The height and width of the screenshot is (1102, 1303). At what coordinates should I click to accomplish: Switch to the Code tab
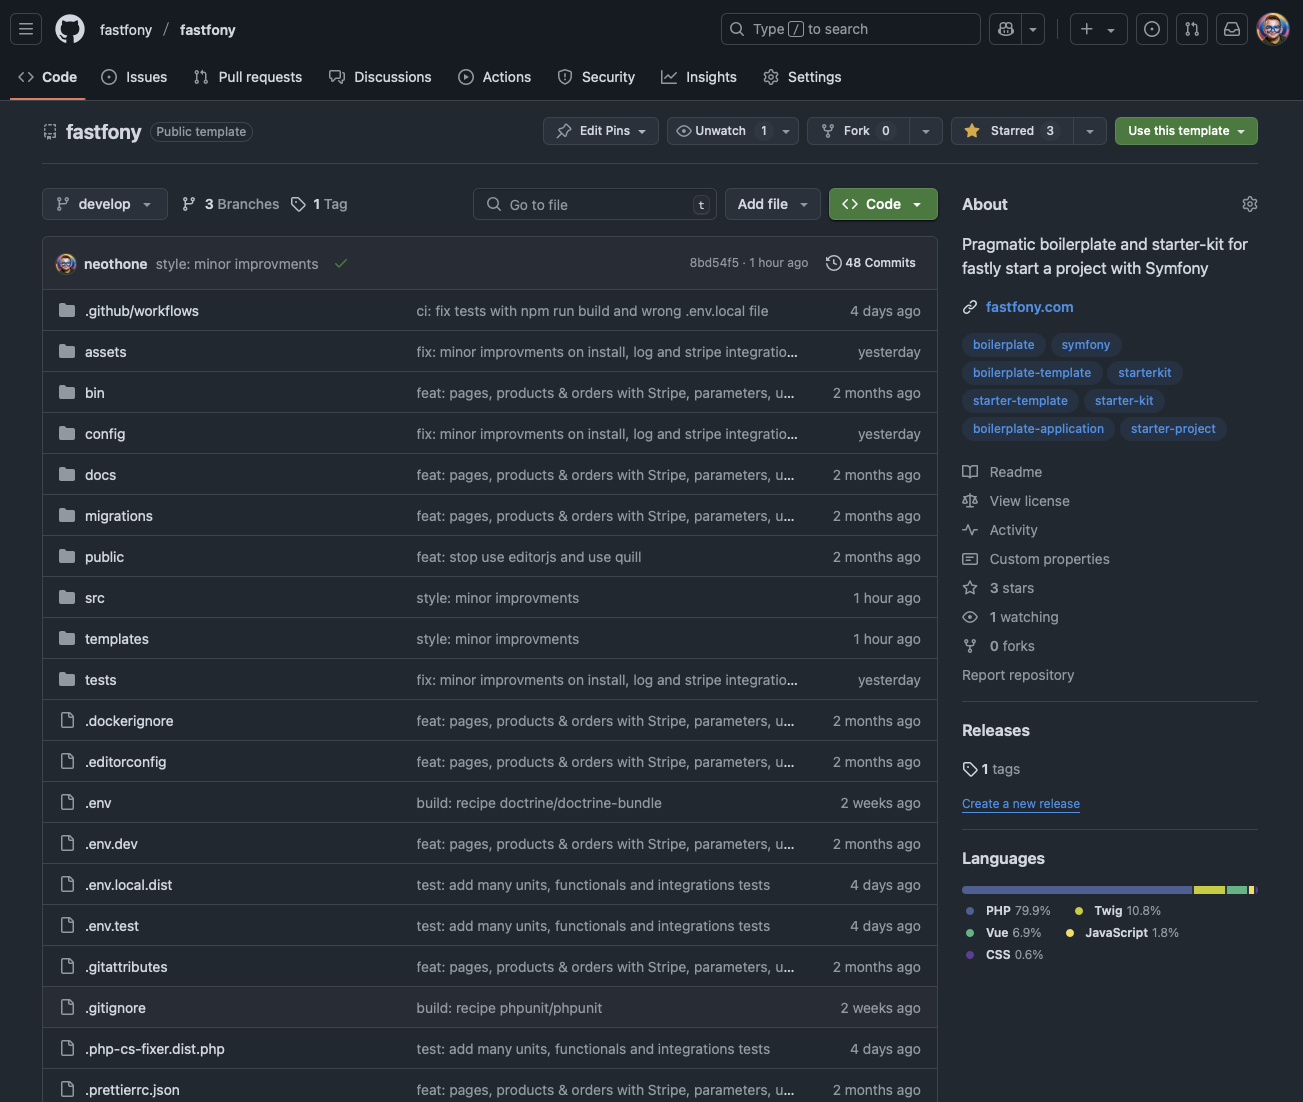coord(48,77)
